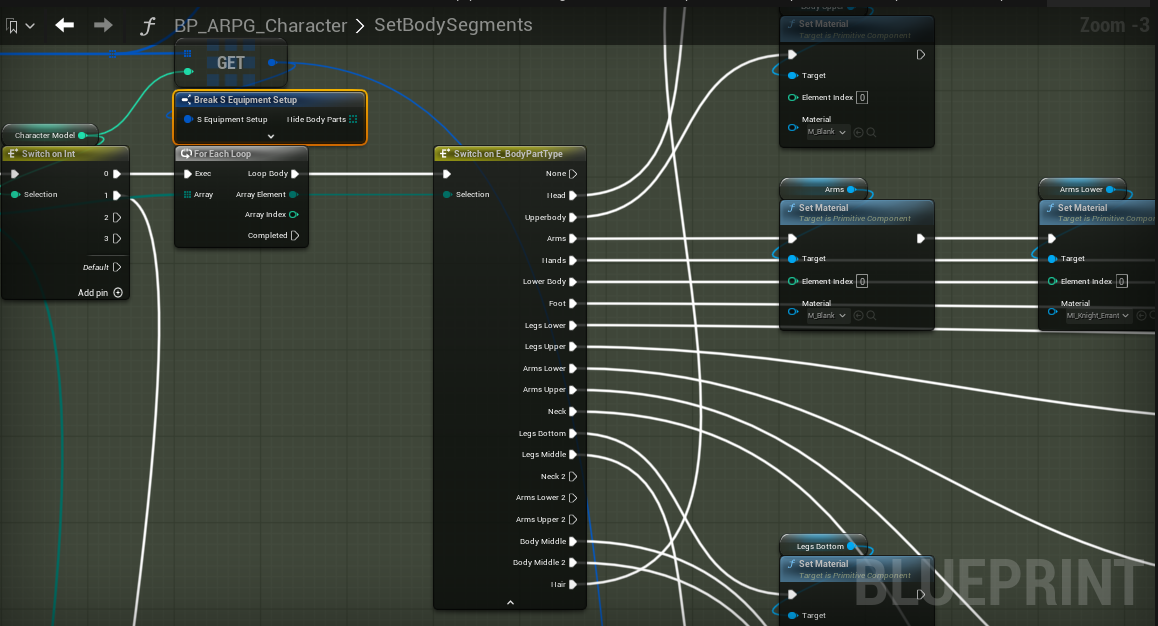Add a pin to Switch on Int
The image size is (1158, 626).
118,293
